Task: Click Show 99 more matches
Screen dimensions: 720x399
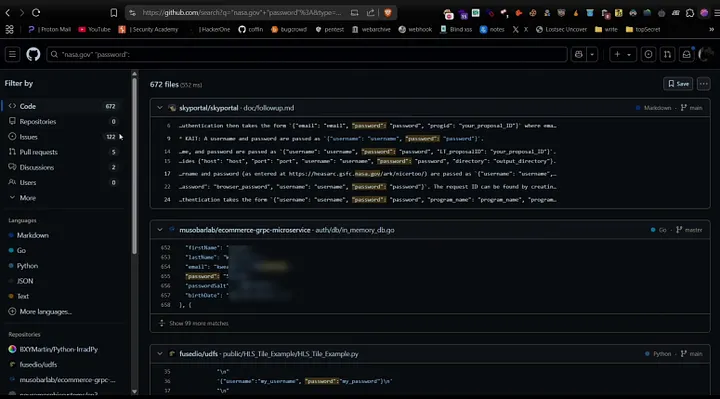Action: (x=199, y=323)
